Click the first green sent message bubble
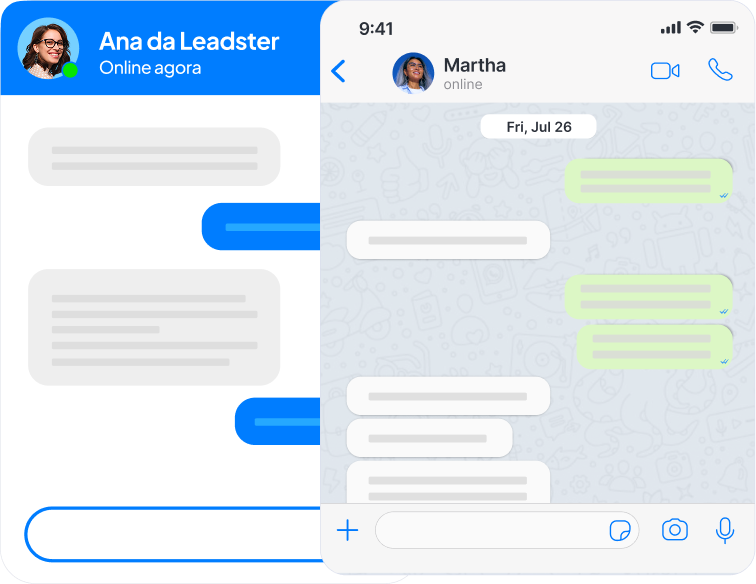 (x=648, y=181)
